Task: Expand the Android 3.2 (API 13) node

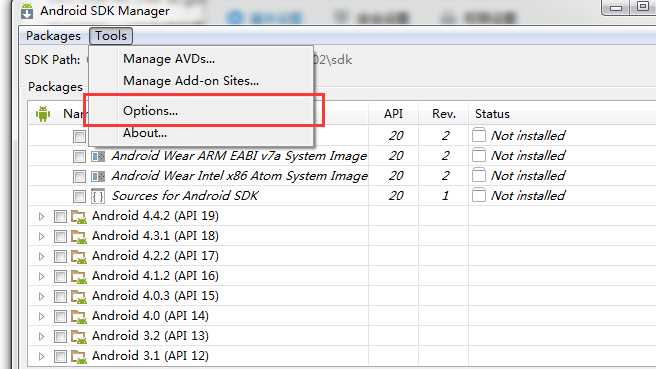Action: 41,336
